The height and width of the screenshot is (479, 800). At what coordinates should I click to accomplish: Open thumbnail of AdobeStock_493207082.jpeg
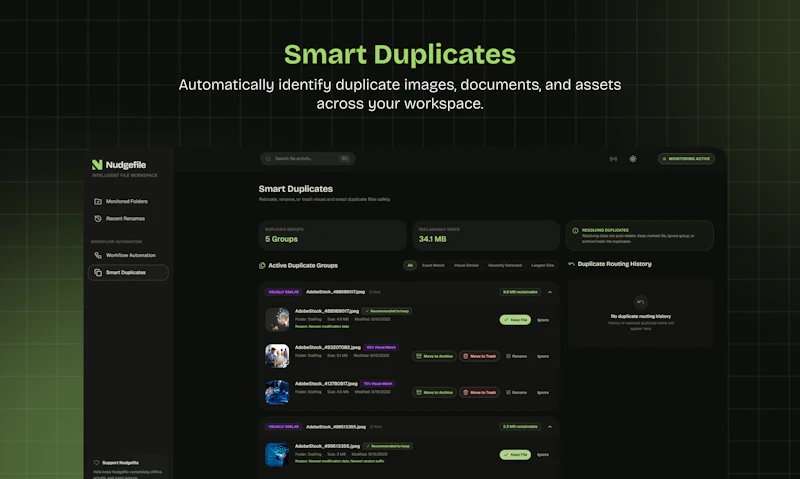click(x=277, y=356)
